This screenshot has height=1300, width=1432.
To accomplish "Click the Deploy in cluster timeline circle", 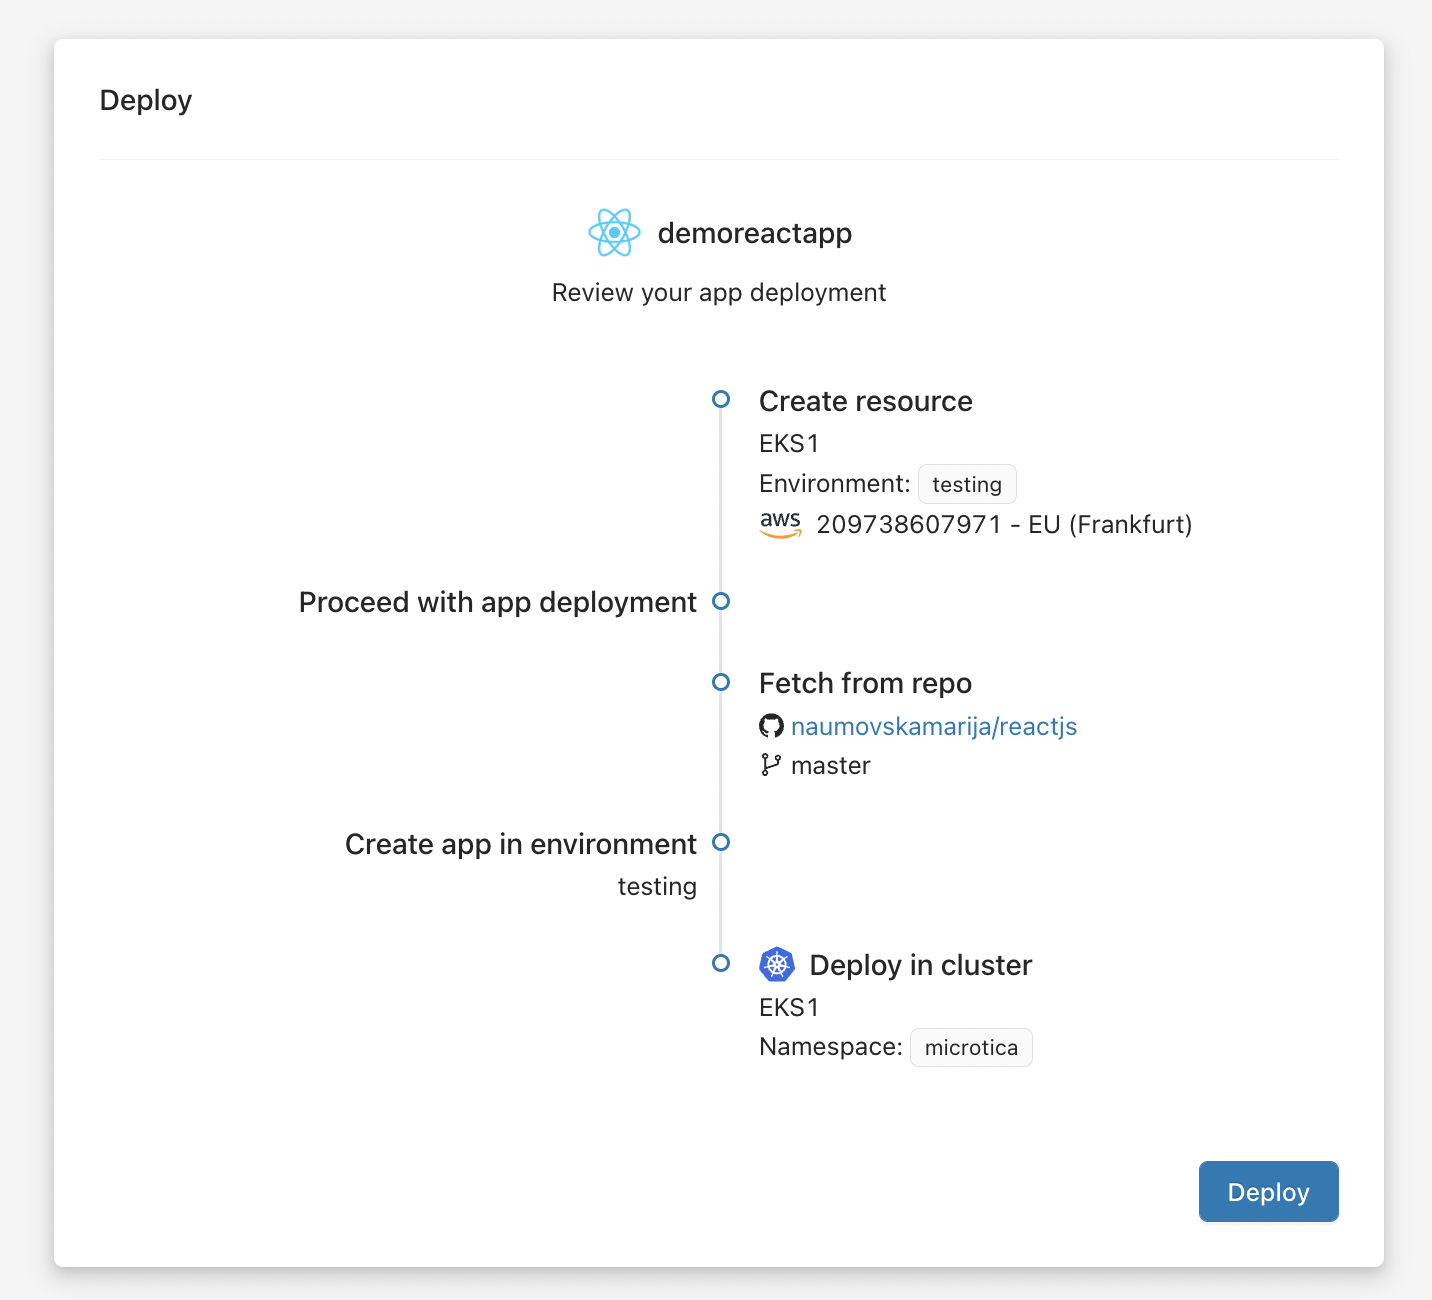I will [720, 964].
